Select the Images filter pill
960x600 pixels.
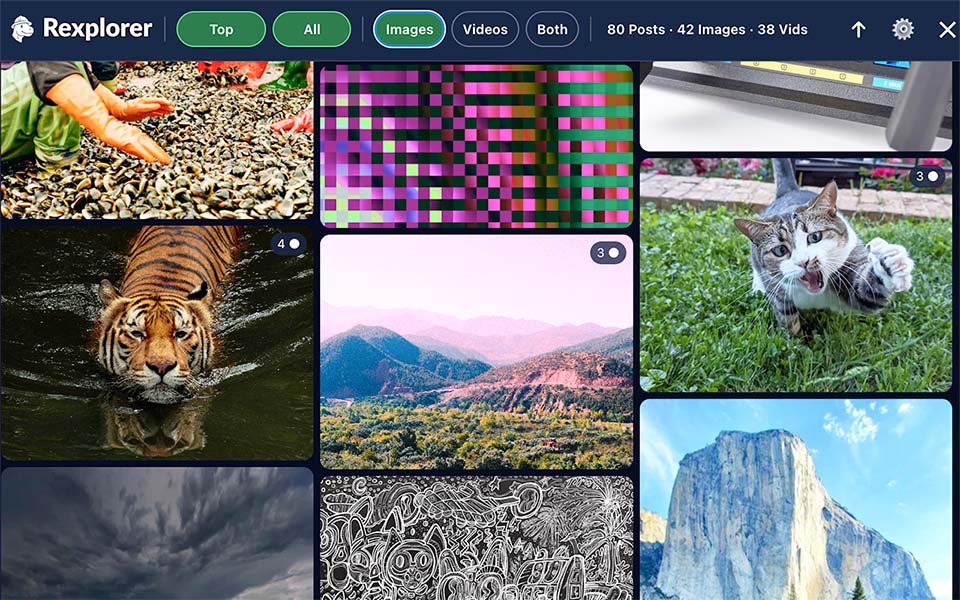409,29
